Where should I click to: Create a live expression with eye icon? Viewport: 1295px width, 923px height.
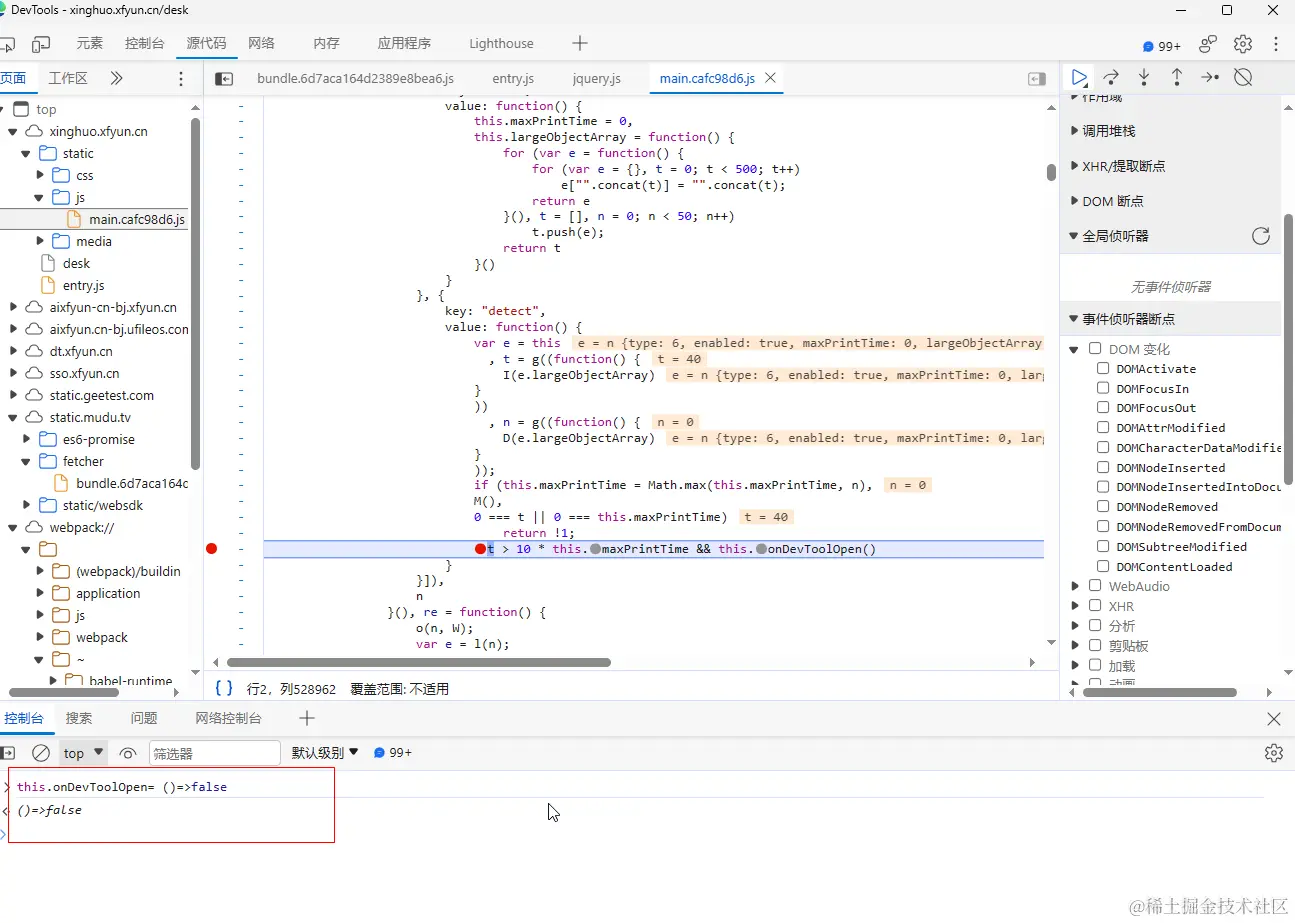point(128,752)
